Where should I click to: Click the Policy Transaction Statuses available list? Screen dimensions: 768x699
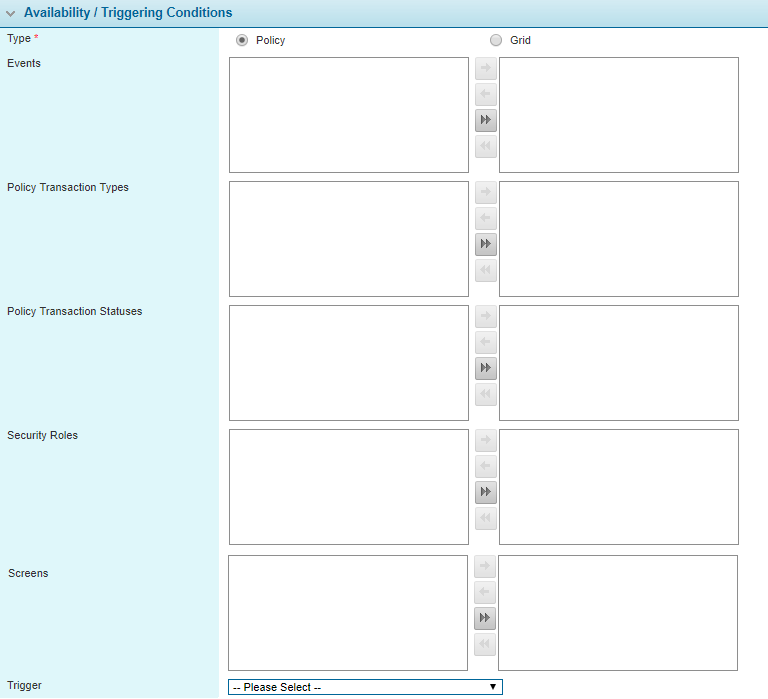pos(348,363)
